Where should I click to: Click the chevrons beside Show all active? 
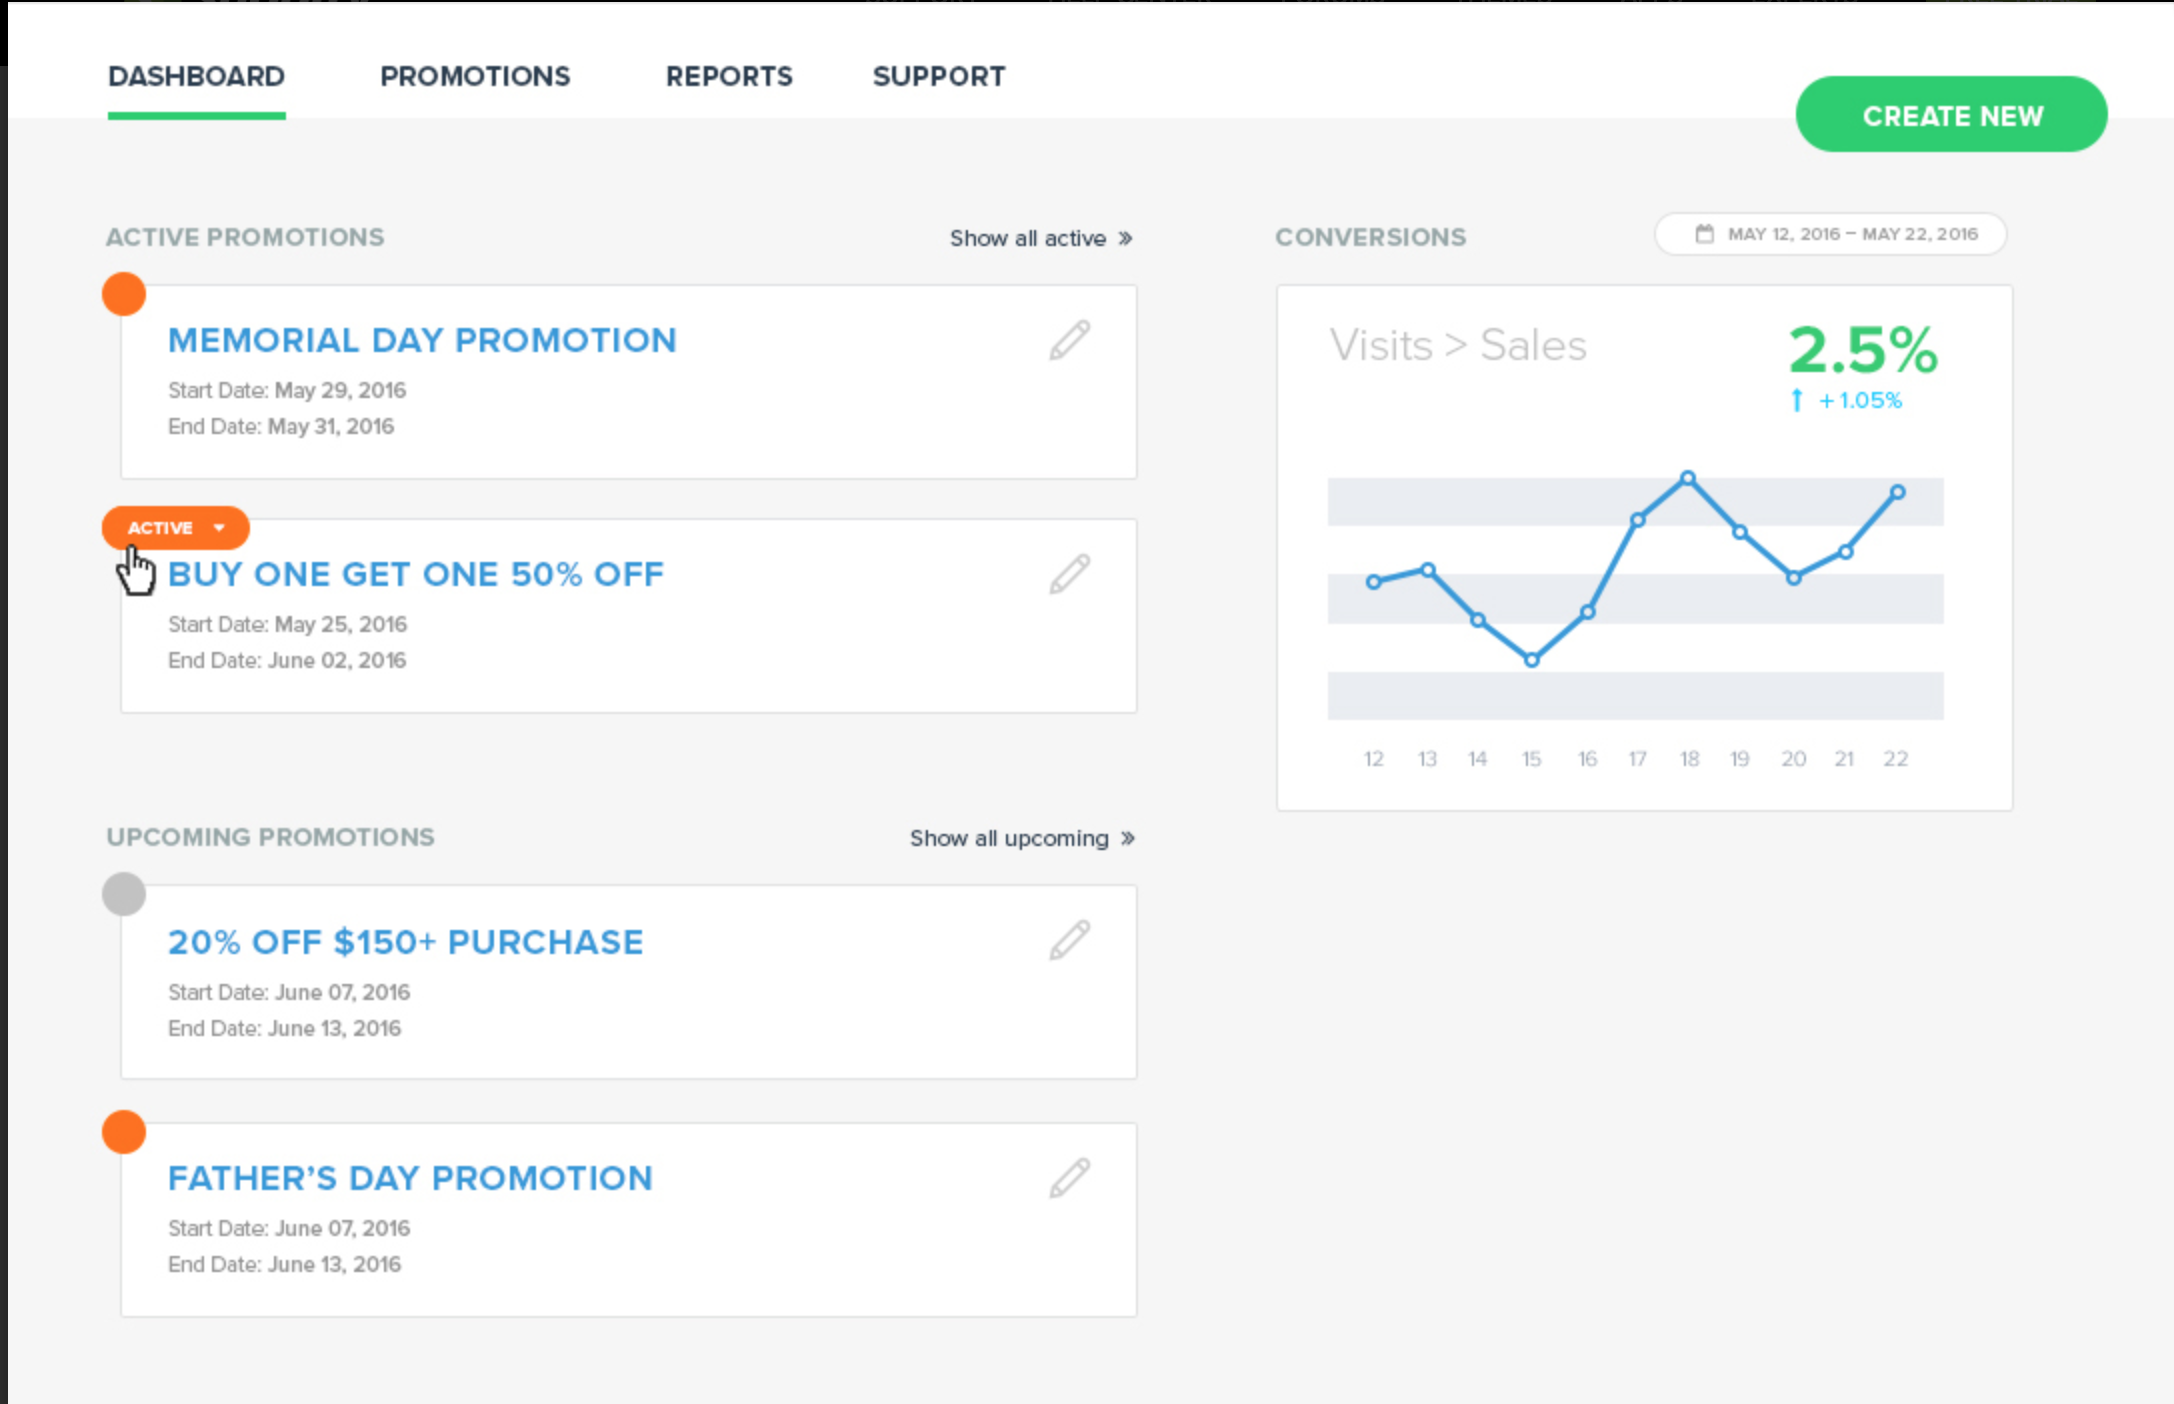[1125, 238]
